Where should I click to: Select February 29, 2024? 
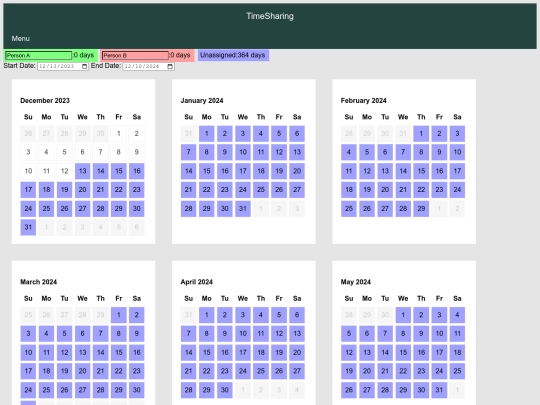click(x=421, y=209)
